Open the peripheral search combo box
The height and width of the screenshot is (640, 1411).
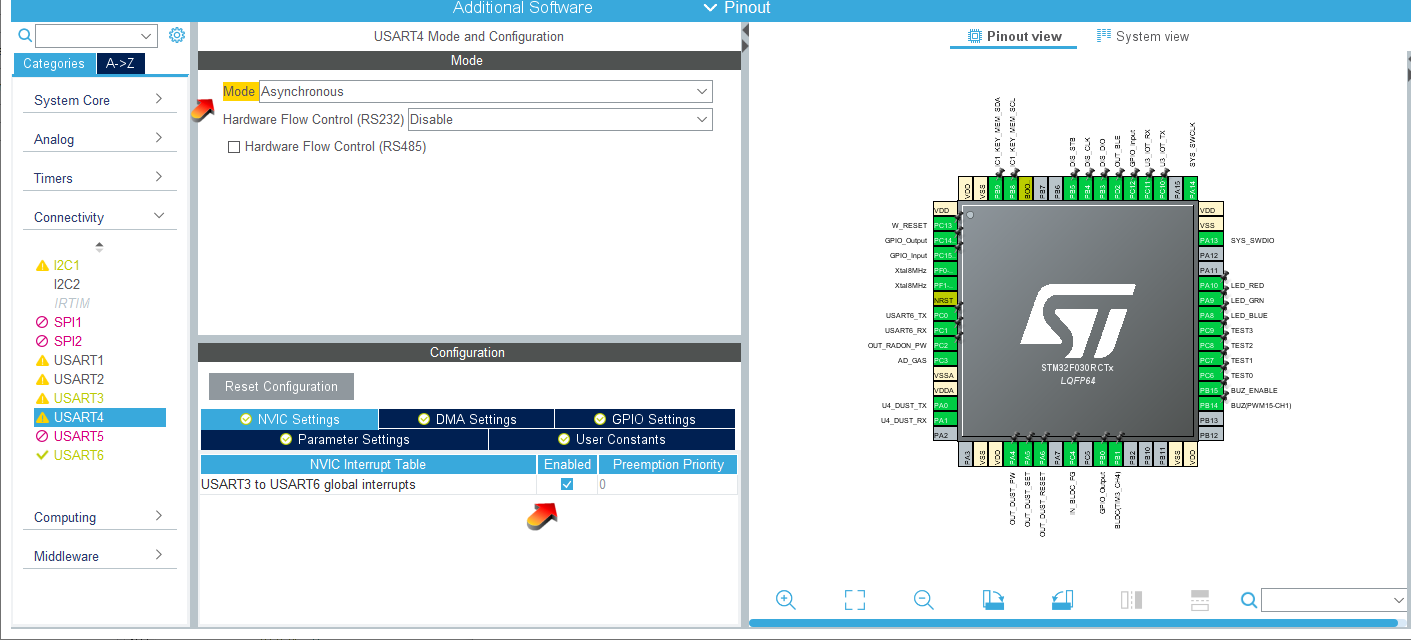97,36
